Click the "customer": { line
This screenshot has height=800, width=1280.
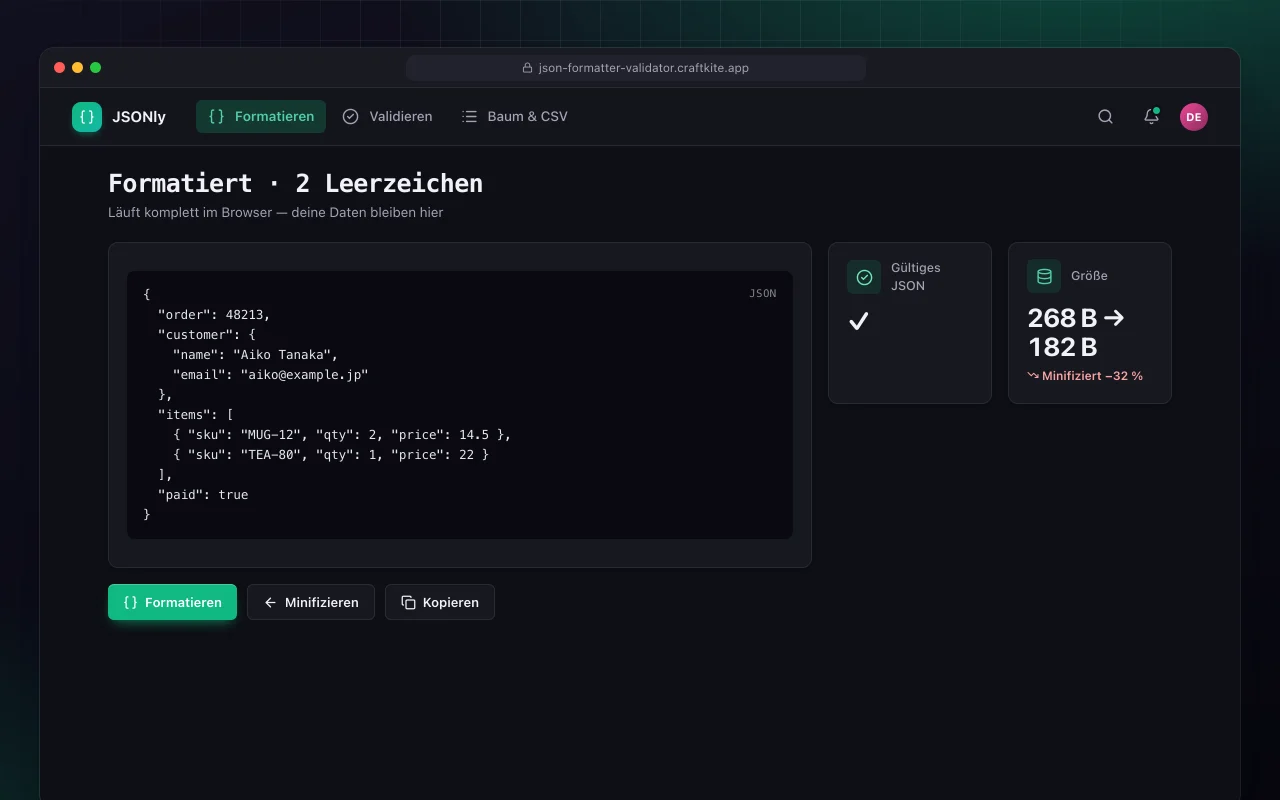tap(207, 334)
